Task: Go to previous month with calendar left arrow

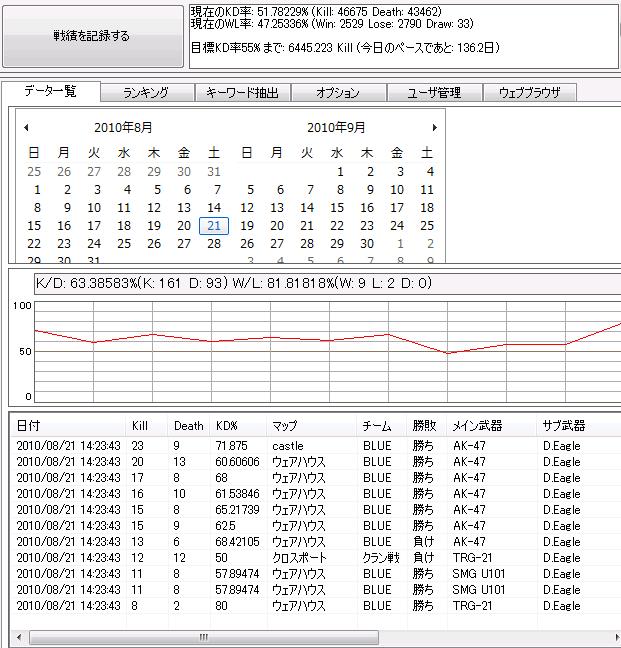Action: click(x=26, y=127)
